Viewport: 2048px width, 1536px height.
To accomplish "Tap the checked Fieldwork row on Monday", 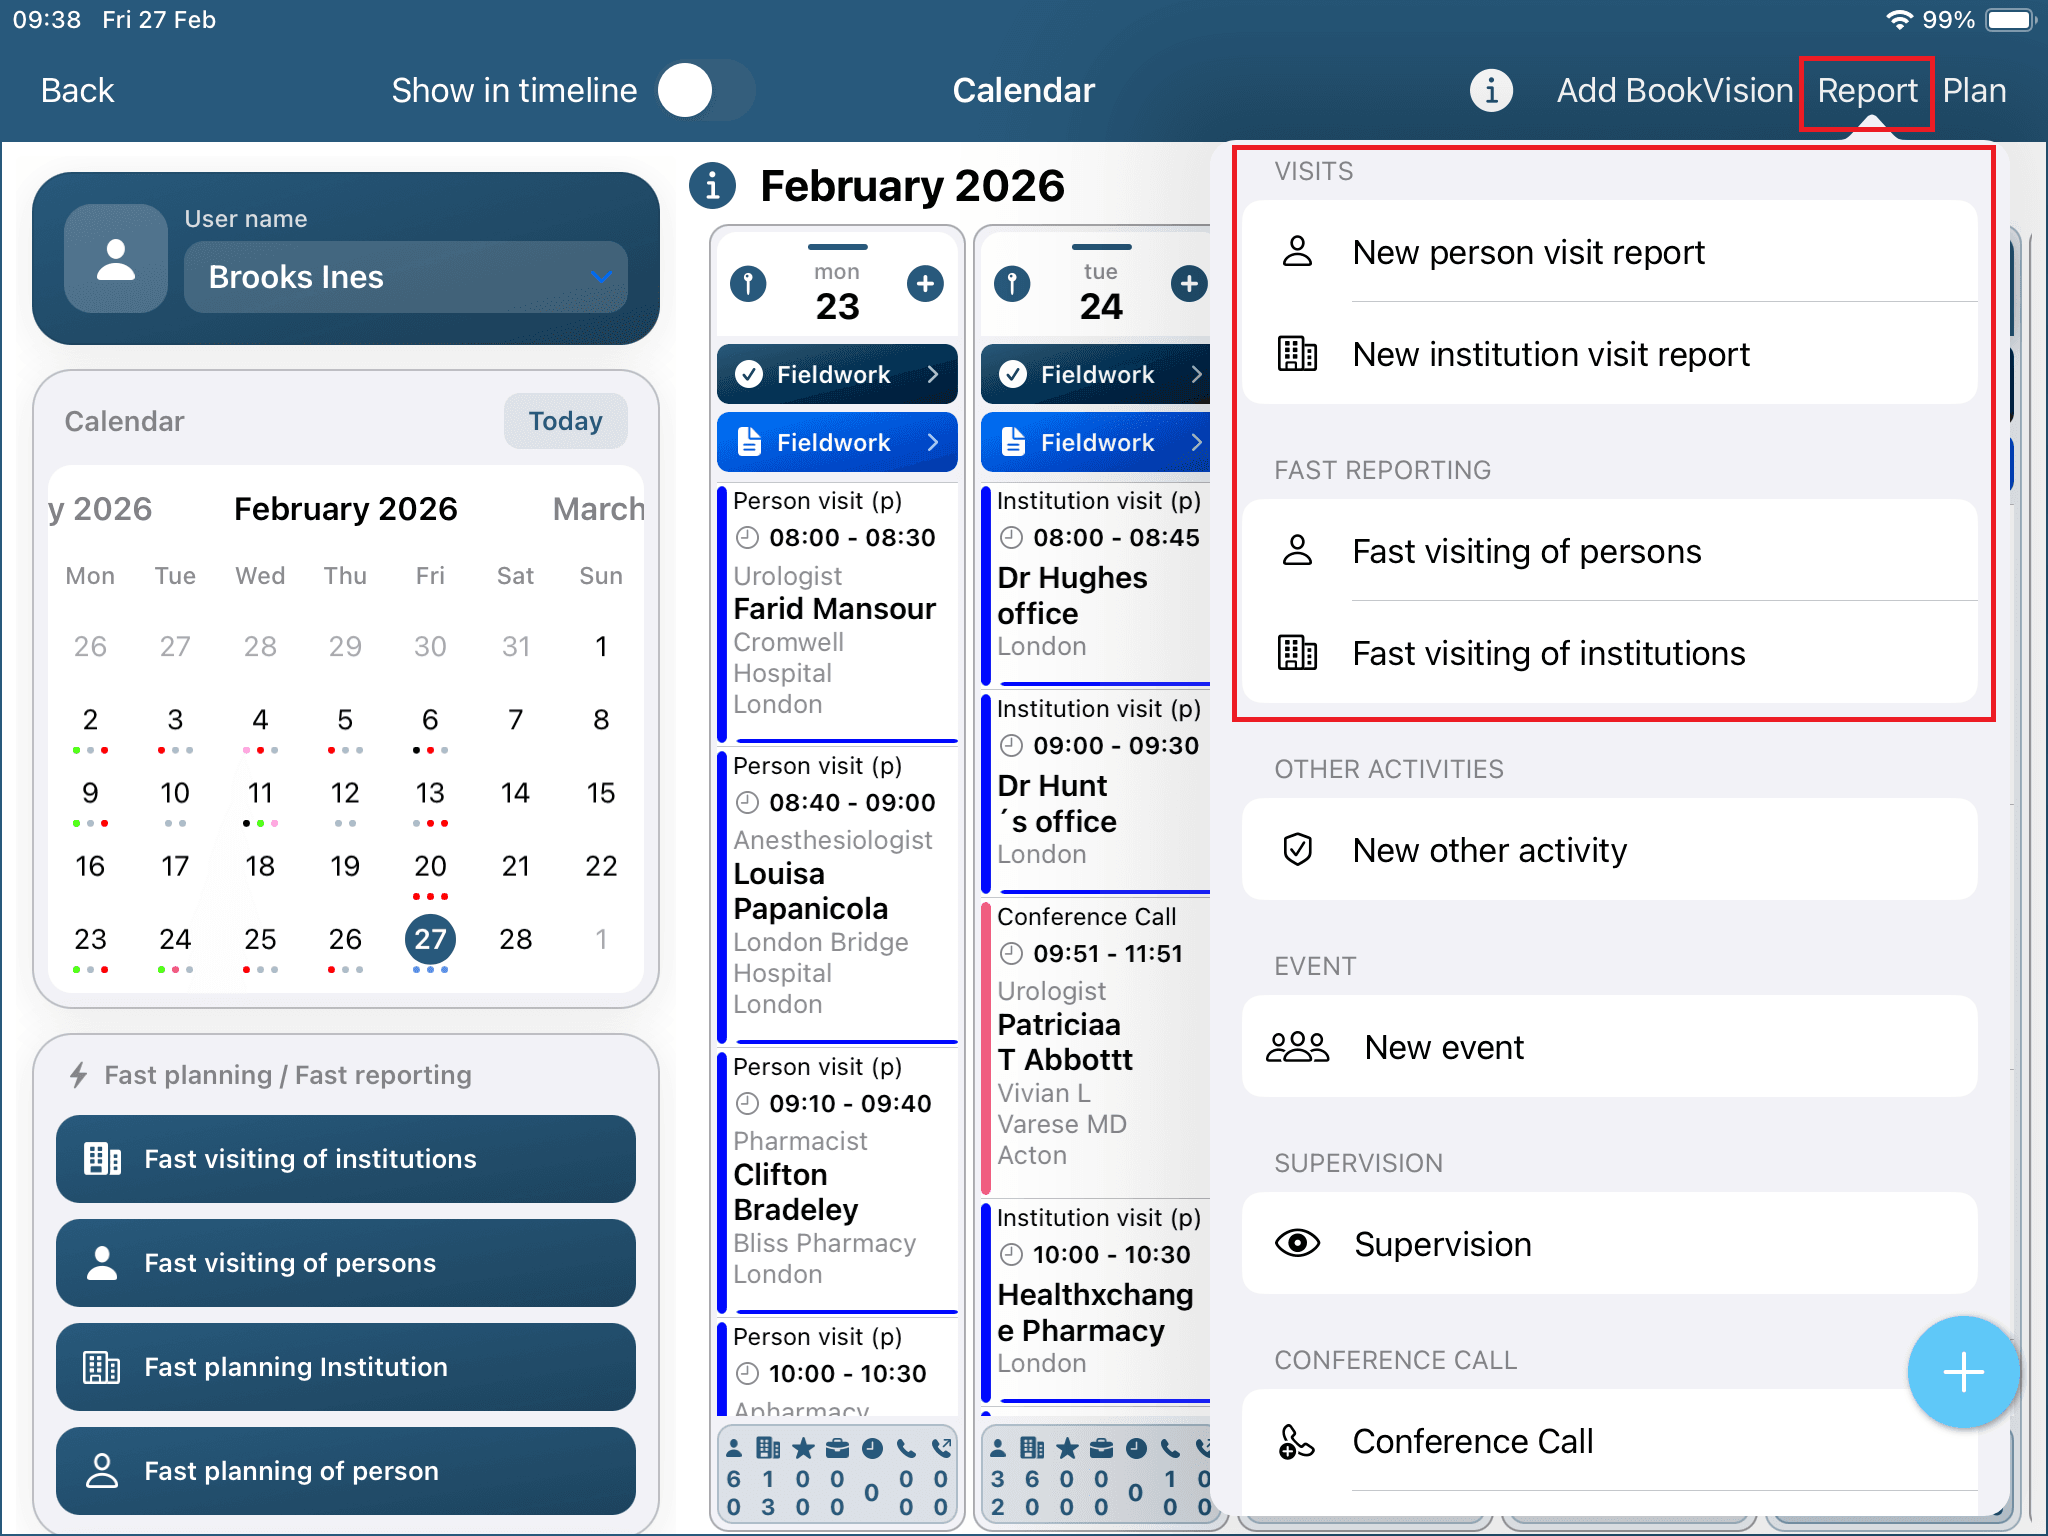I will 837,374.
